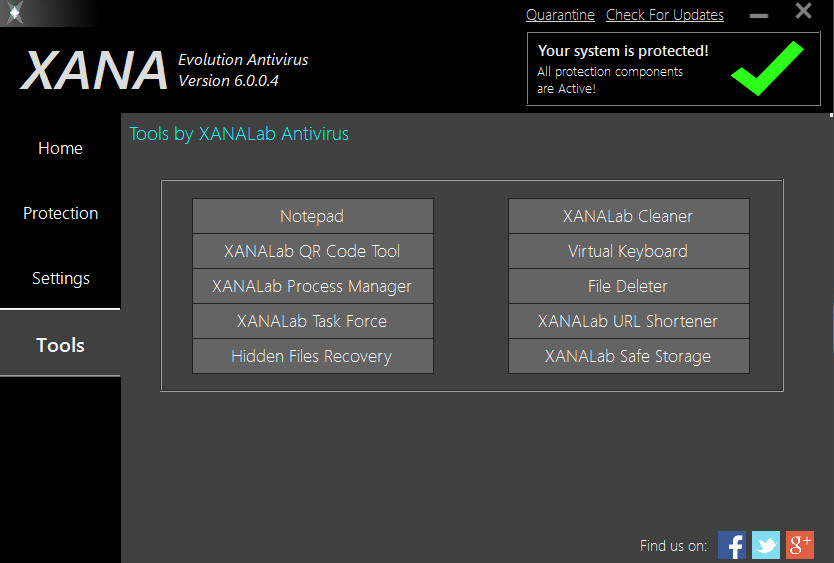This screenshot has height=563, width=834.
Task: Start XANALab Process Manager
Action: click(313, 286)
